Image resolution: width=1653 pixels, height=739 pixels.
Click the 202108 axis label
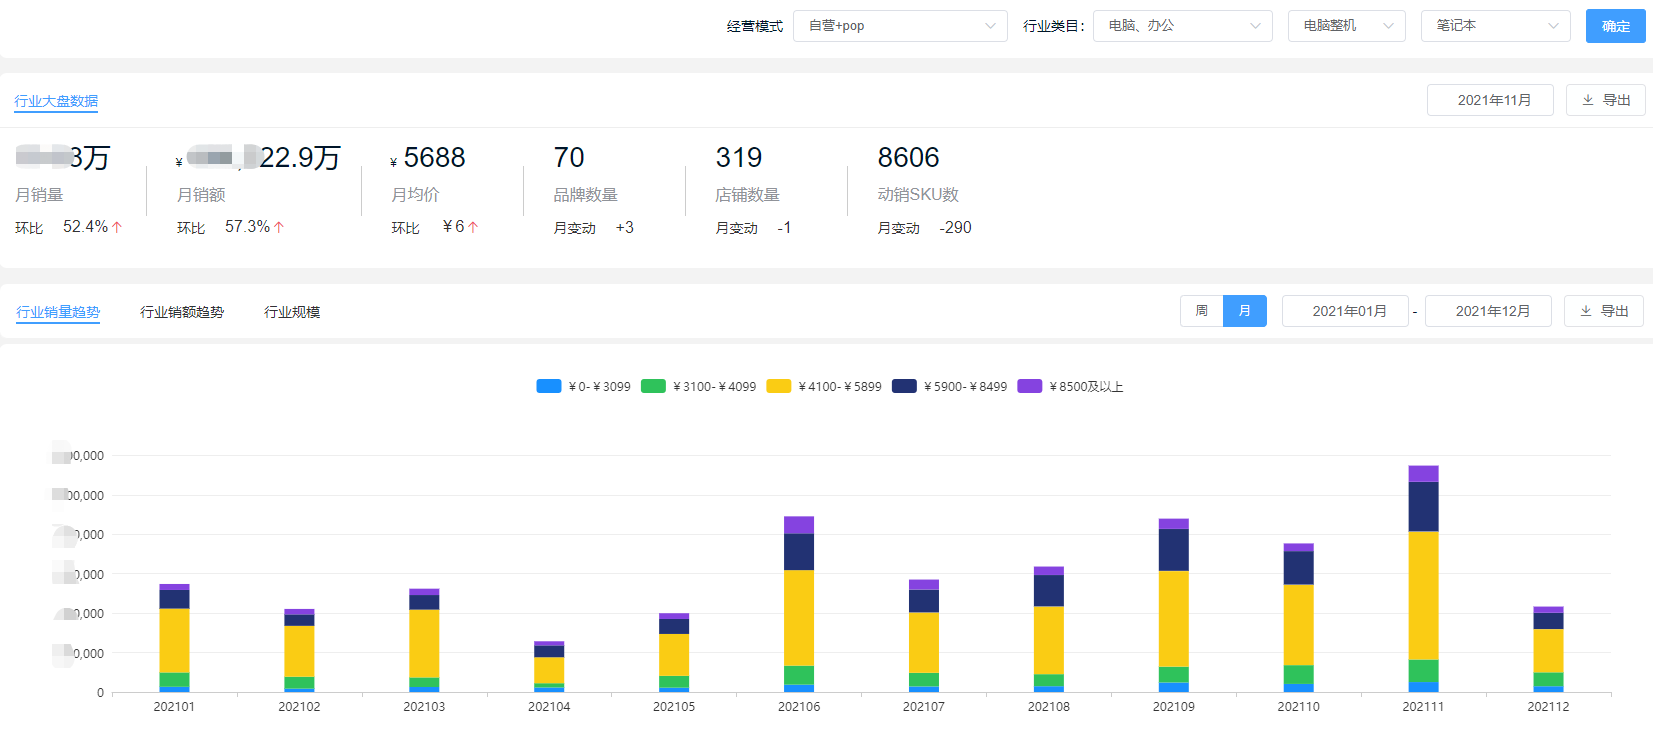pos(1049,707)
